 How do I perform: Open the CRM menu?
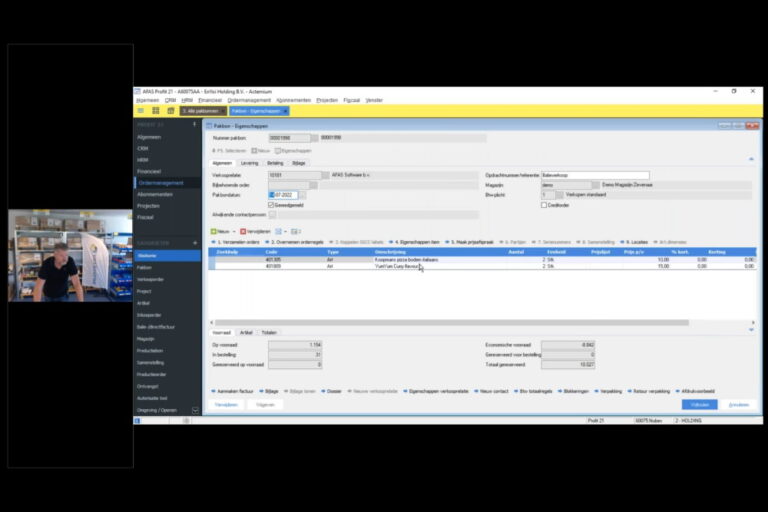click(x=170, y=100)
